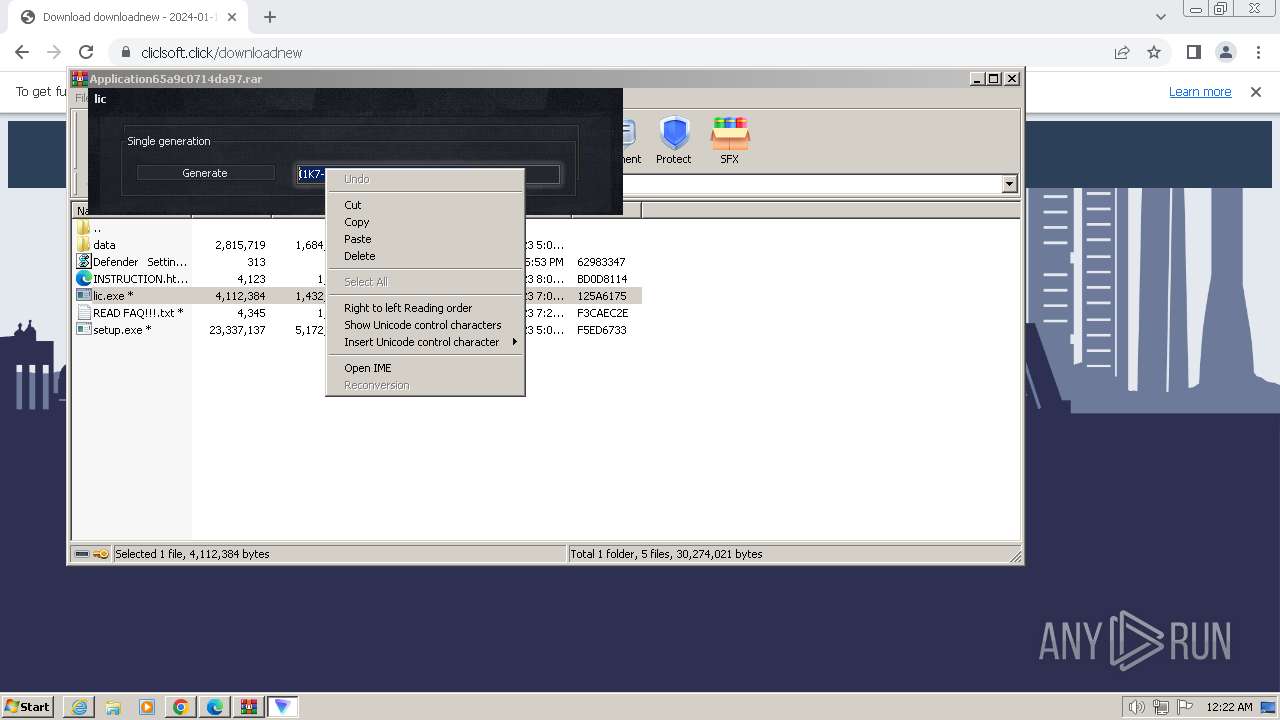Select Right to left Reading order
1280x720 pixels.
pyautogui.click(x=425, y=308)
